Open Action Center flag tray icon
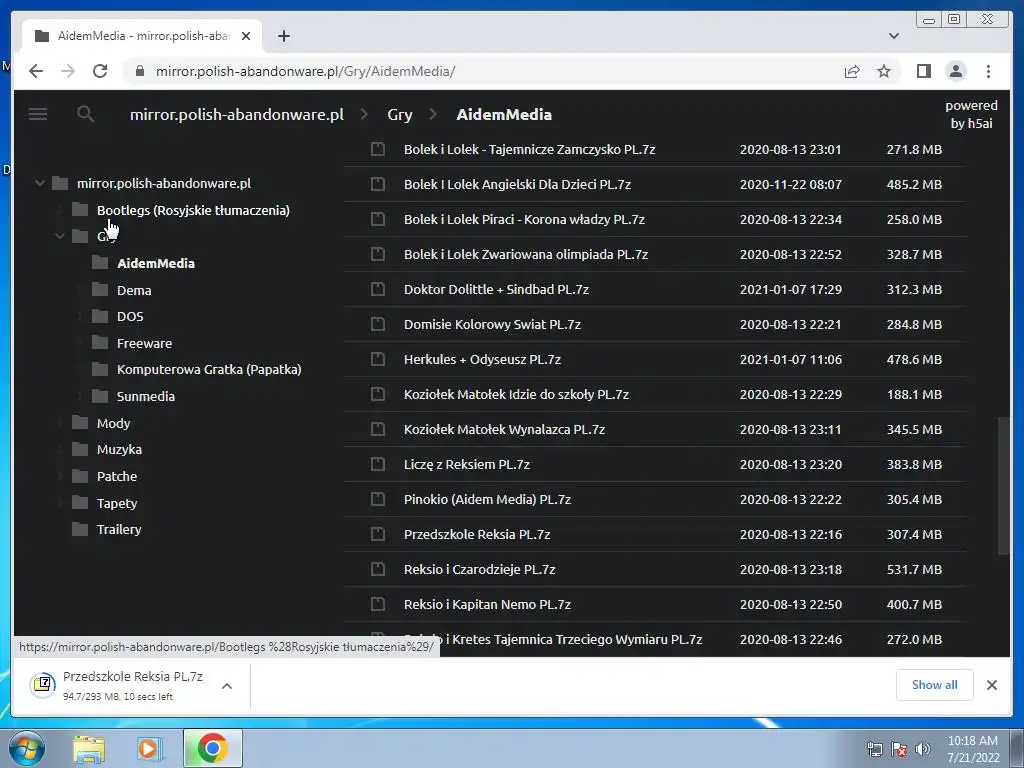Viewport: 1024px width, 768px height. (x=899, y=749)
